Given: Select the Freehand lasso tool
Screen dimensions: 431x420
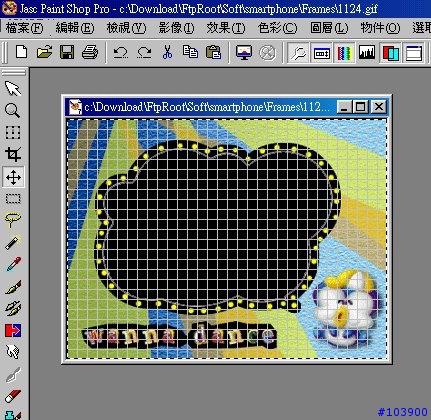Looking at the screenshot, I should 13,220.
